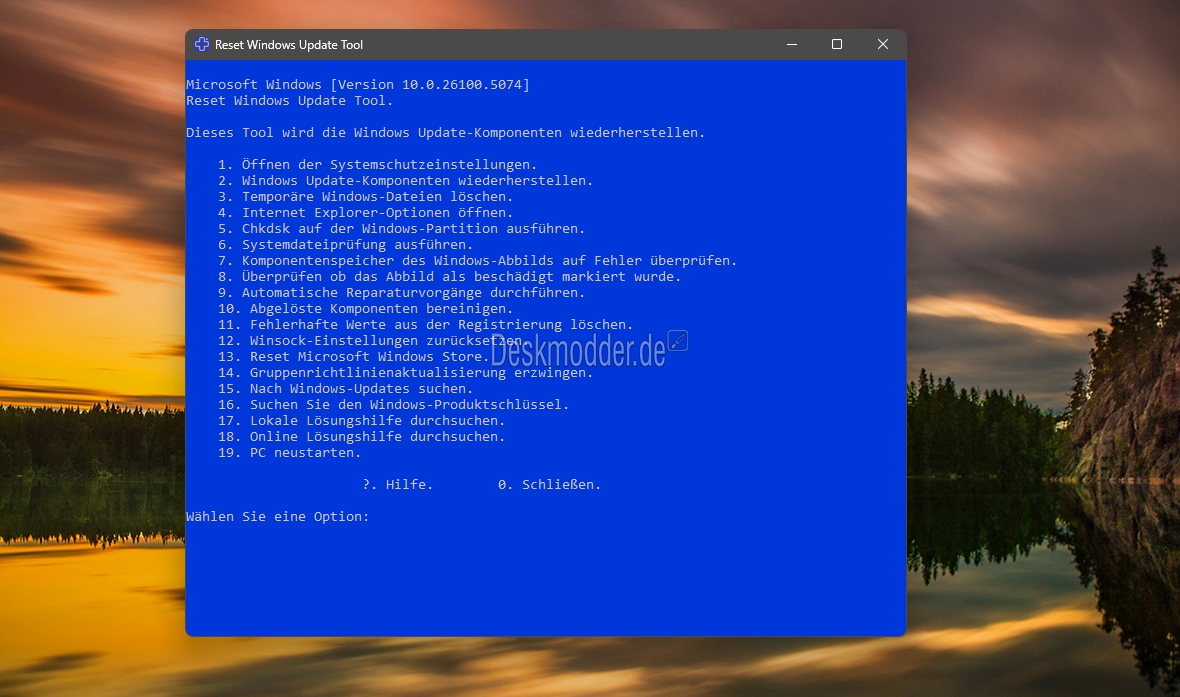The width and height of the screenshot is (1180, 697).
Task: Close the Reset Windows Update Tool window
Action: pos(883,44)
